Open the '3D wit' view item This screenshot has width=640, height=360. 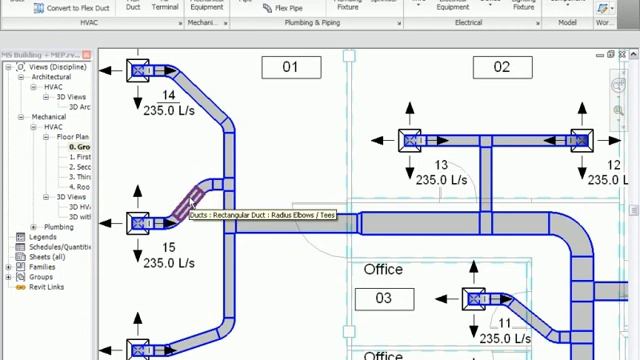coord(80,217)
